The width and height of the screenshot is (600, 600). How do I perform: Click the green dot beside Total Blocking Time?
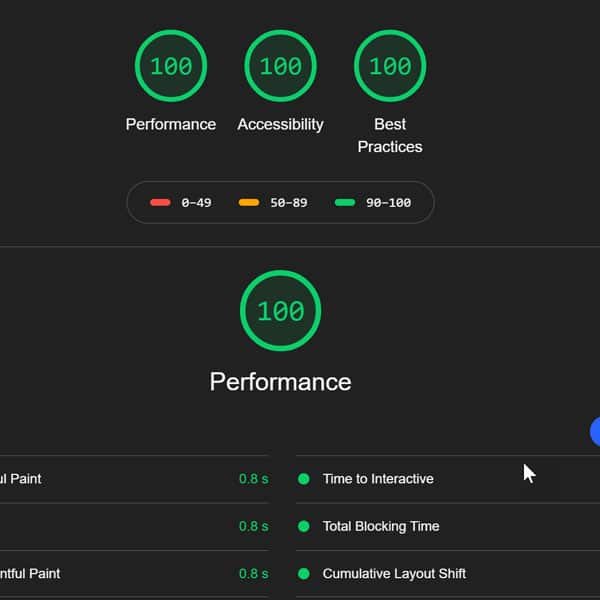click(304, 526)
